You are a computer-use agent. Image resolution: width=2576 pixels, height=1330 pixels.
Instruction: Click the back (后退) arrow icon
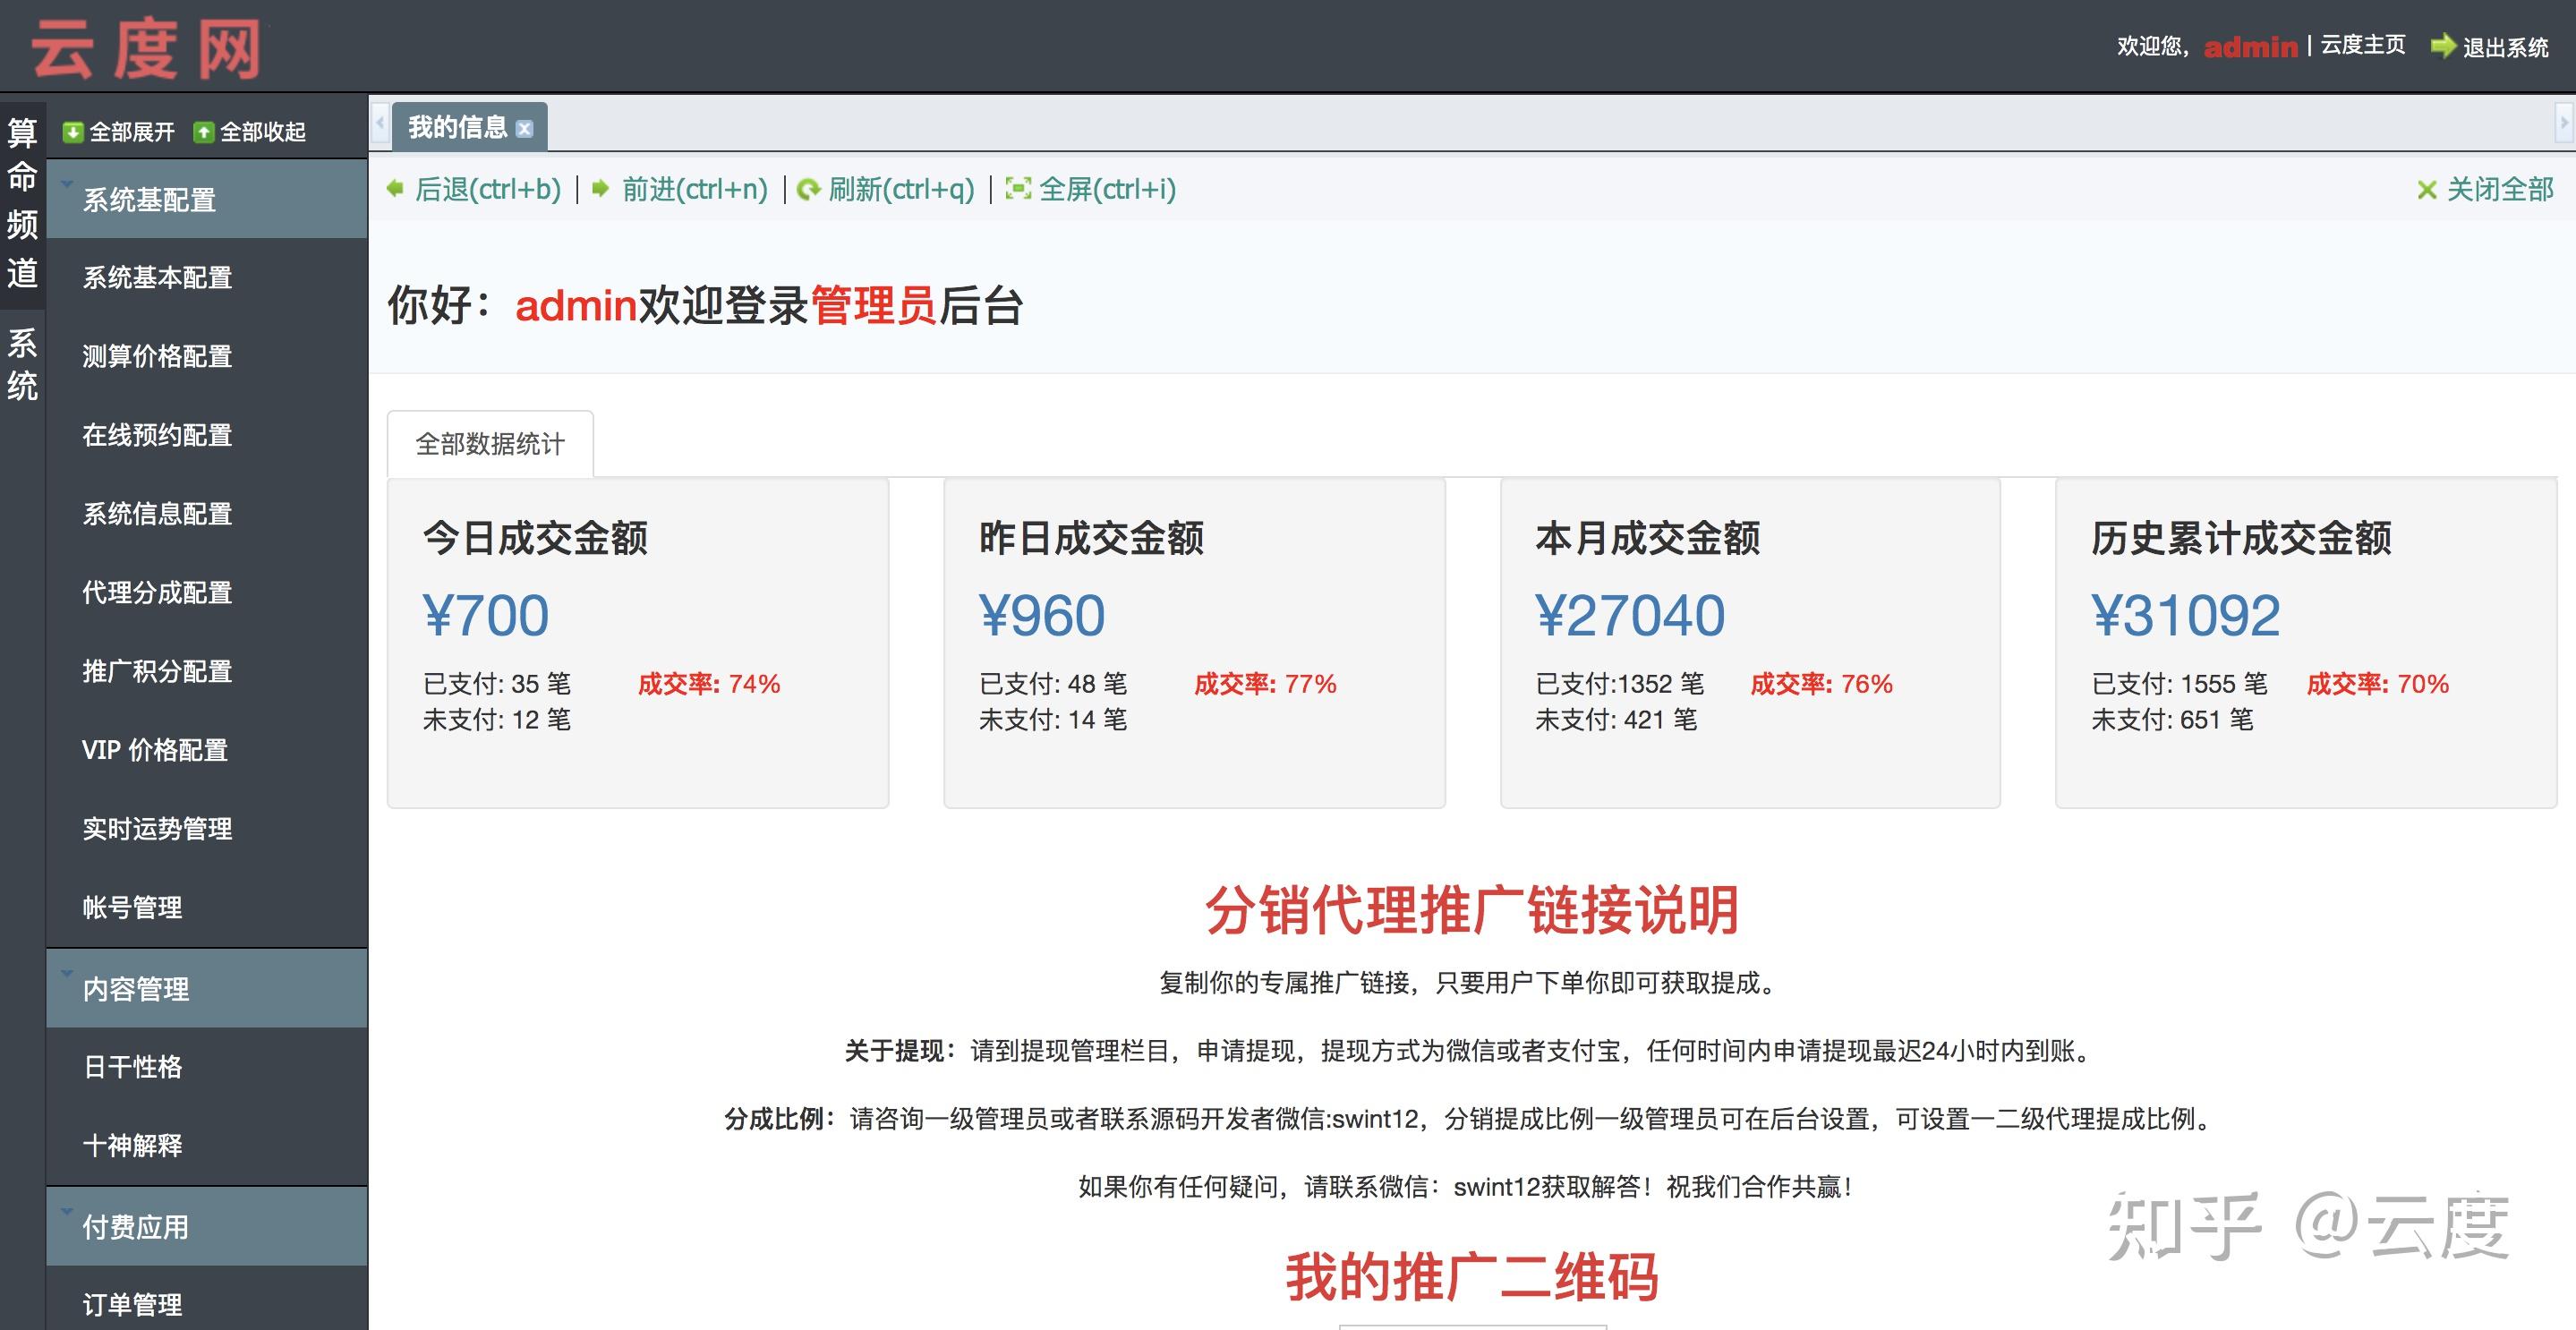tap(396, 188)
